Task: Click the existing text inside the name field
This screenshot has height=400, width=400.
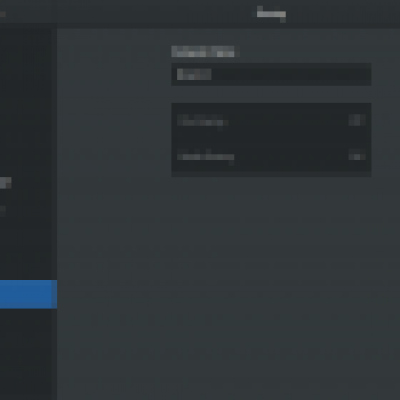Action: coord(194,74)
